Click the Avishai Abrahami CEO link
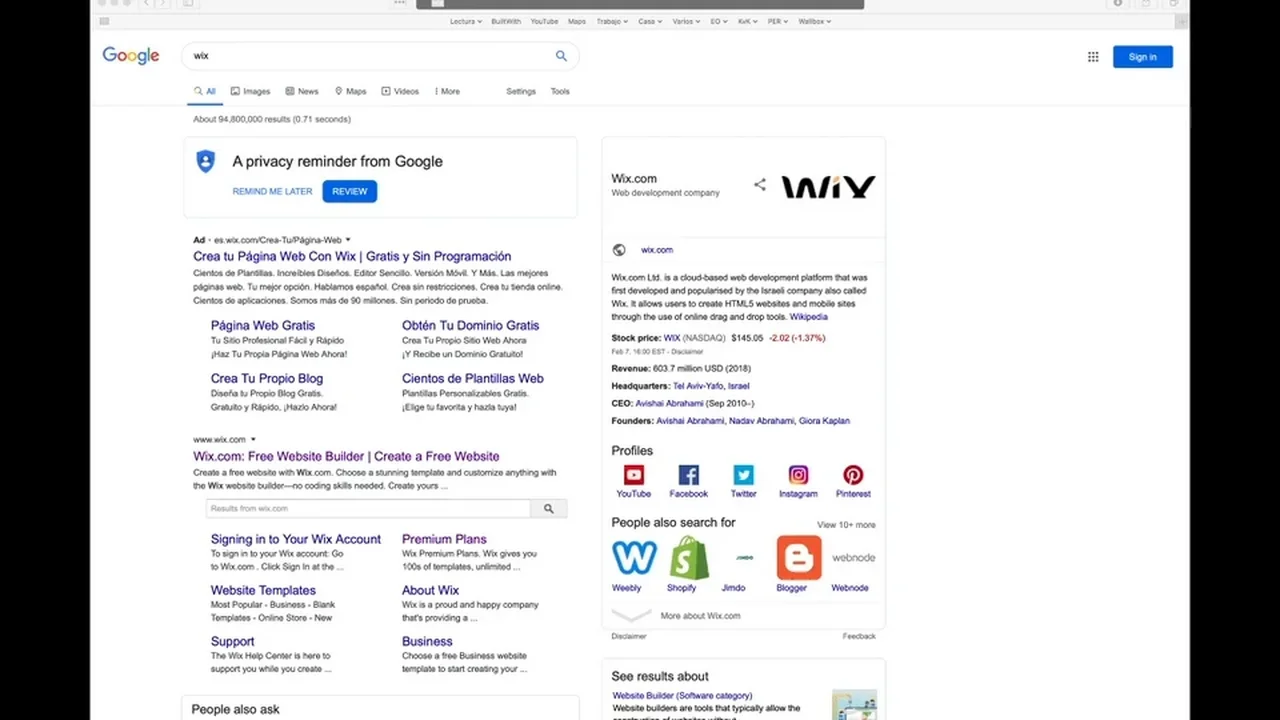 click(670, 403)
